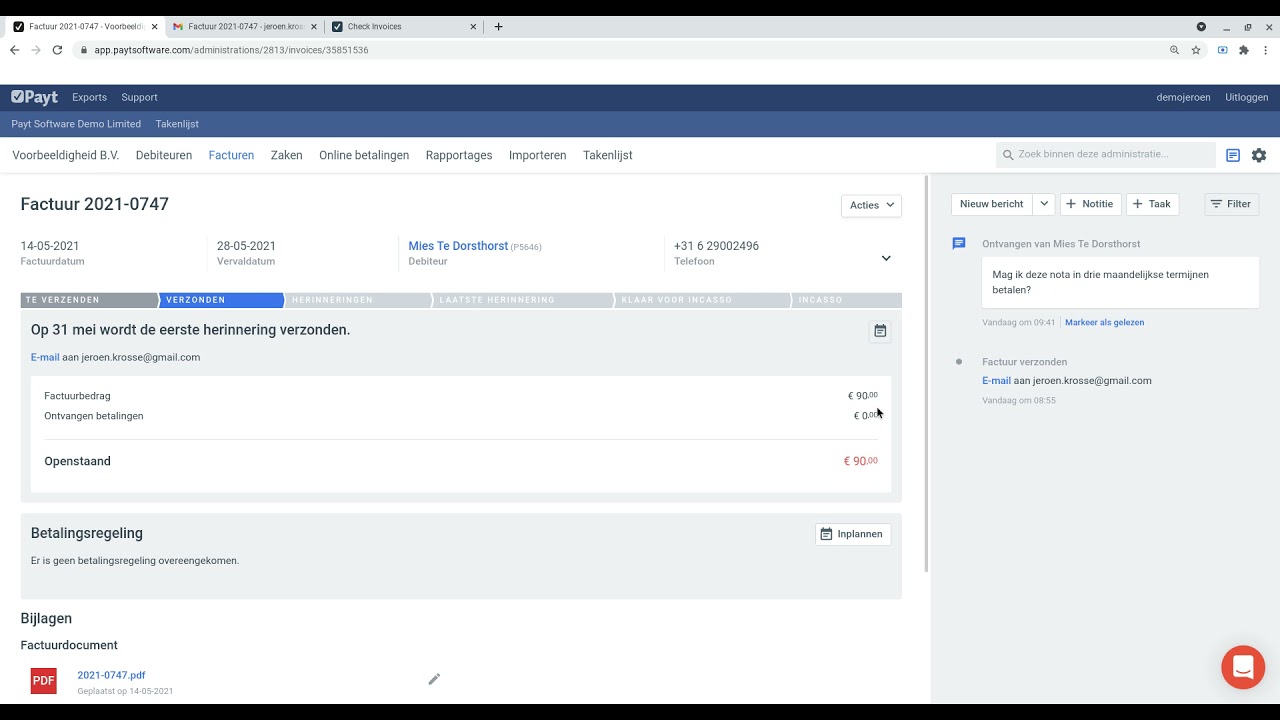Image resolution: width=1280 pixels, height=720 pixels.
Task: Open Importeren
Action: (x=537, y=155)
